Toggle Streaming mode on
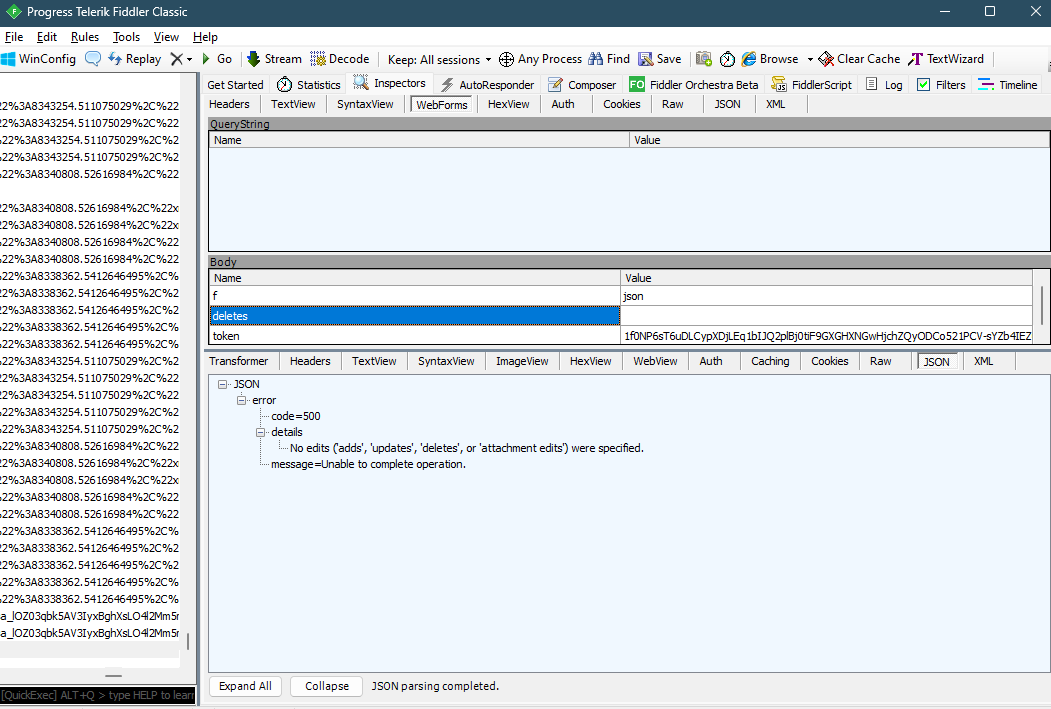 click(273, 58)
